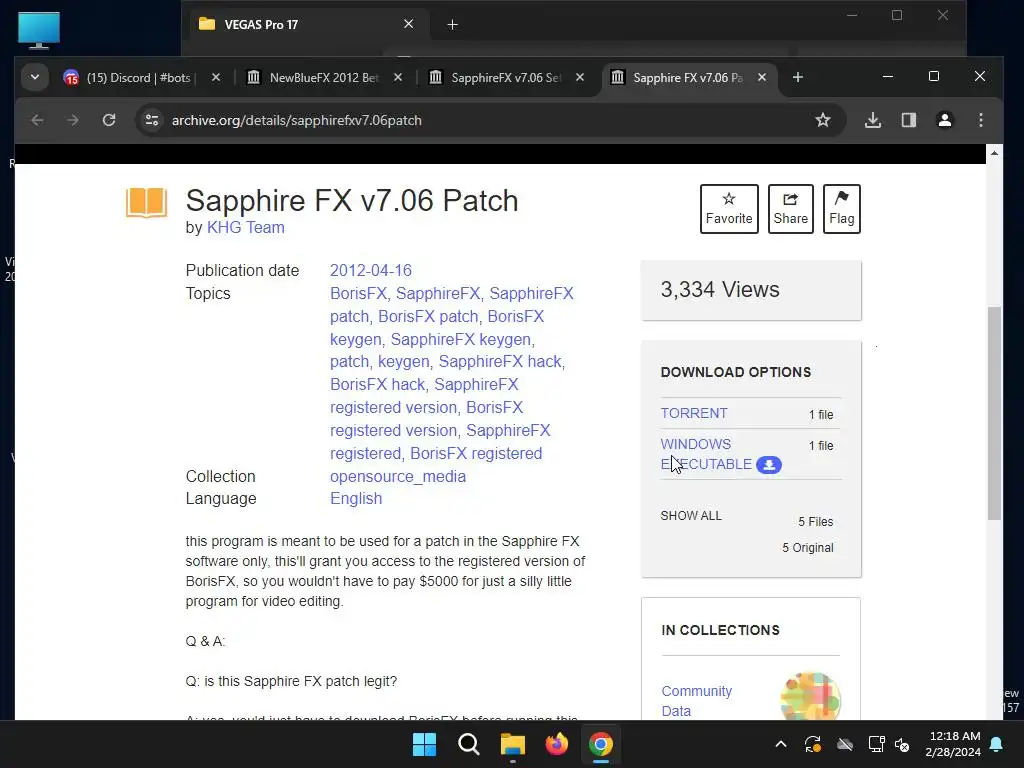Click the Share button
Image resolution: width=1024 pixels, height=768 pixels.
[x=790, y=209]
